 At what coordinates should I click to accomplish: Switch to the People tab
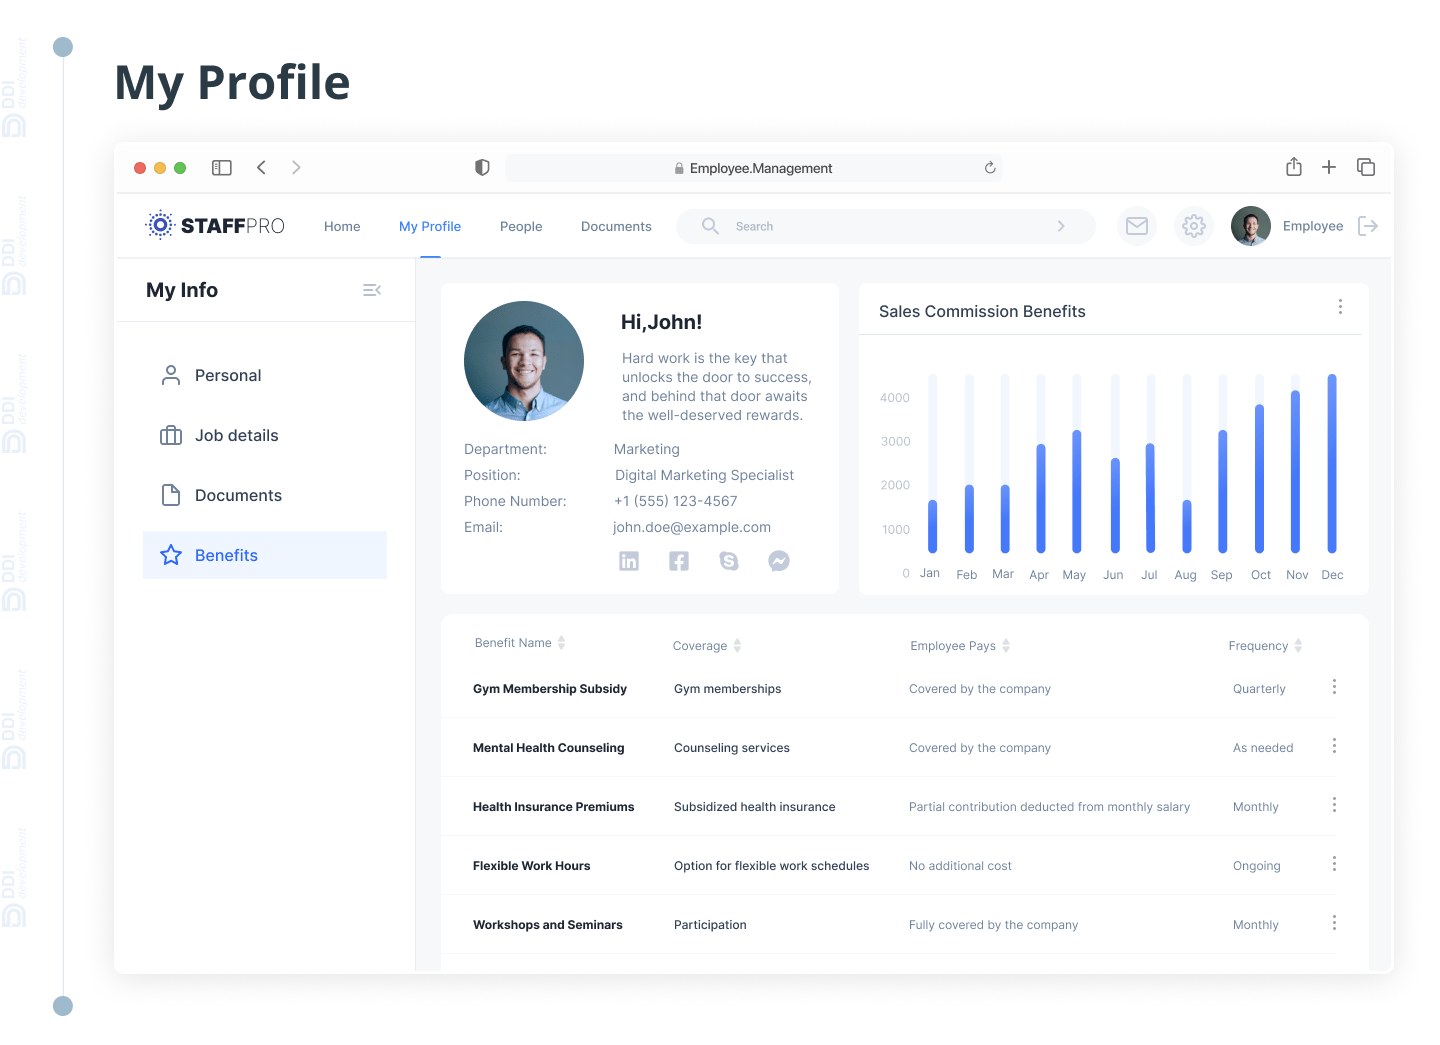pos(521,227)
